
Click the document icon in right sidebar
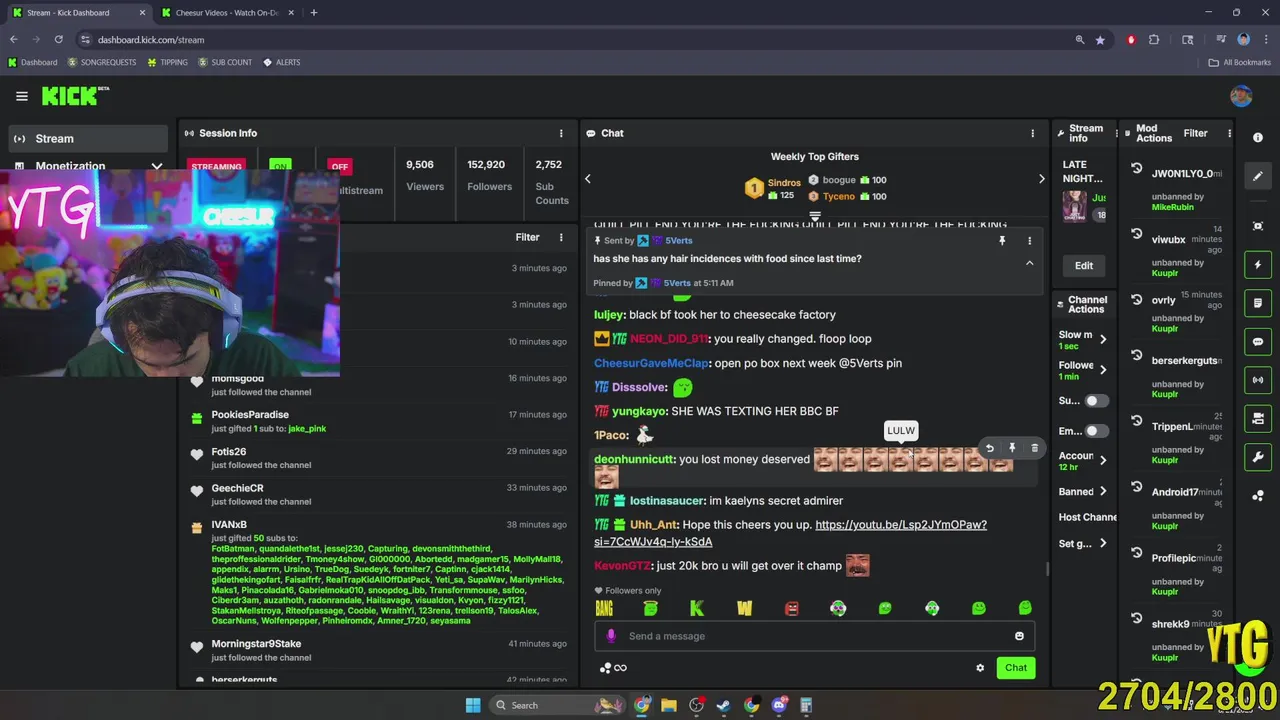pos(1258,303)
